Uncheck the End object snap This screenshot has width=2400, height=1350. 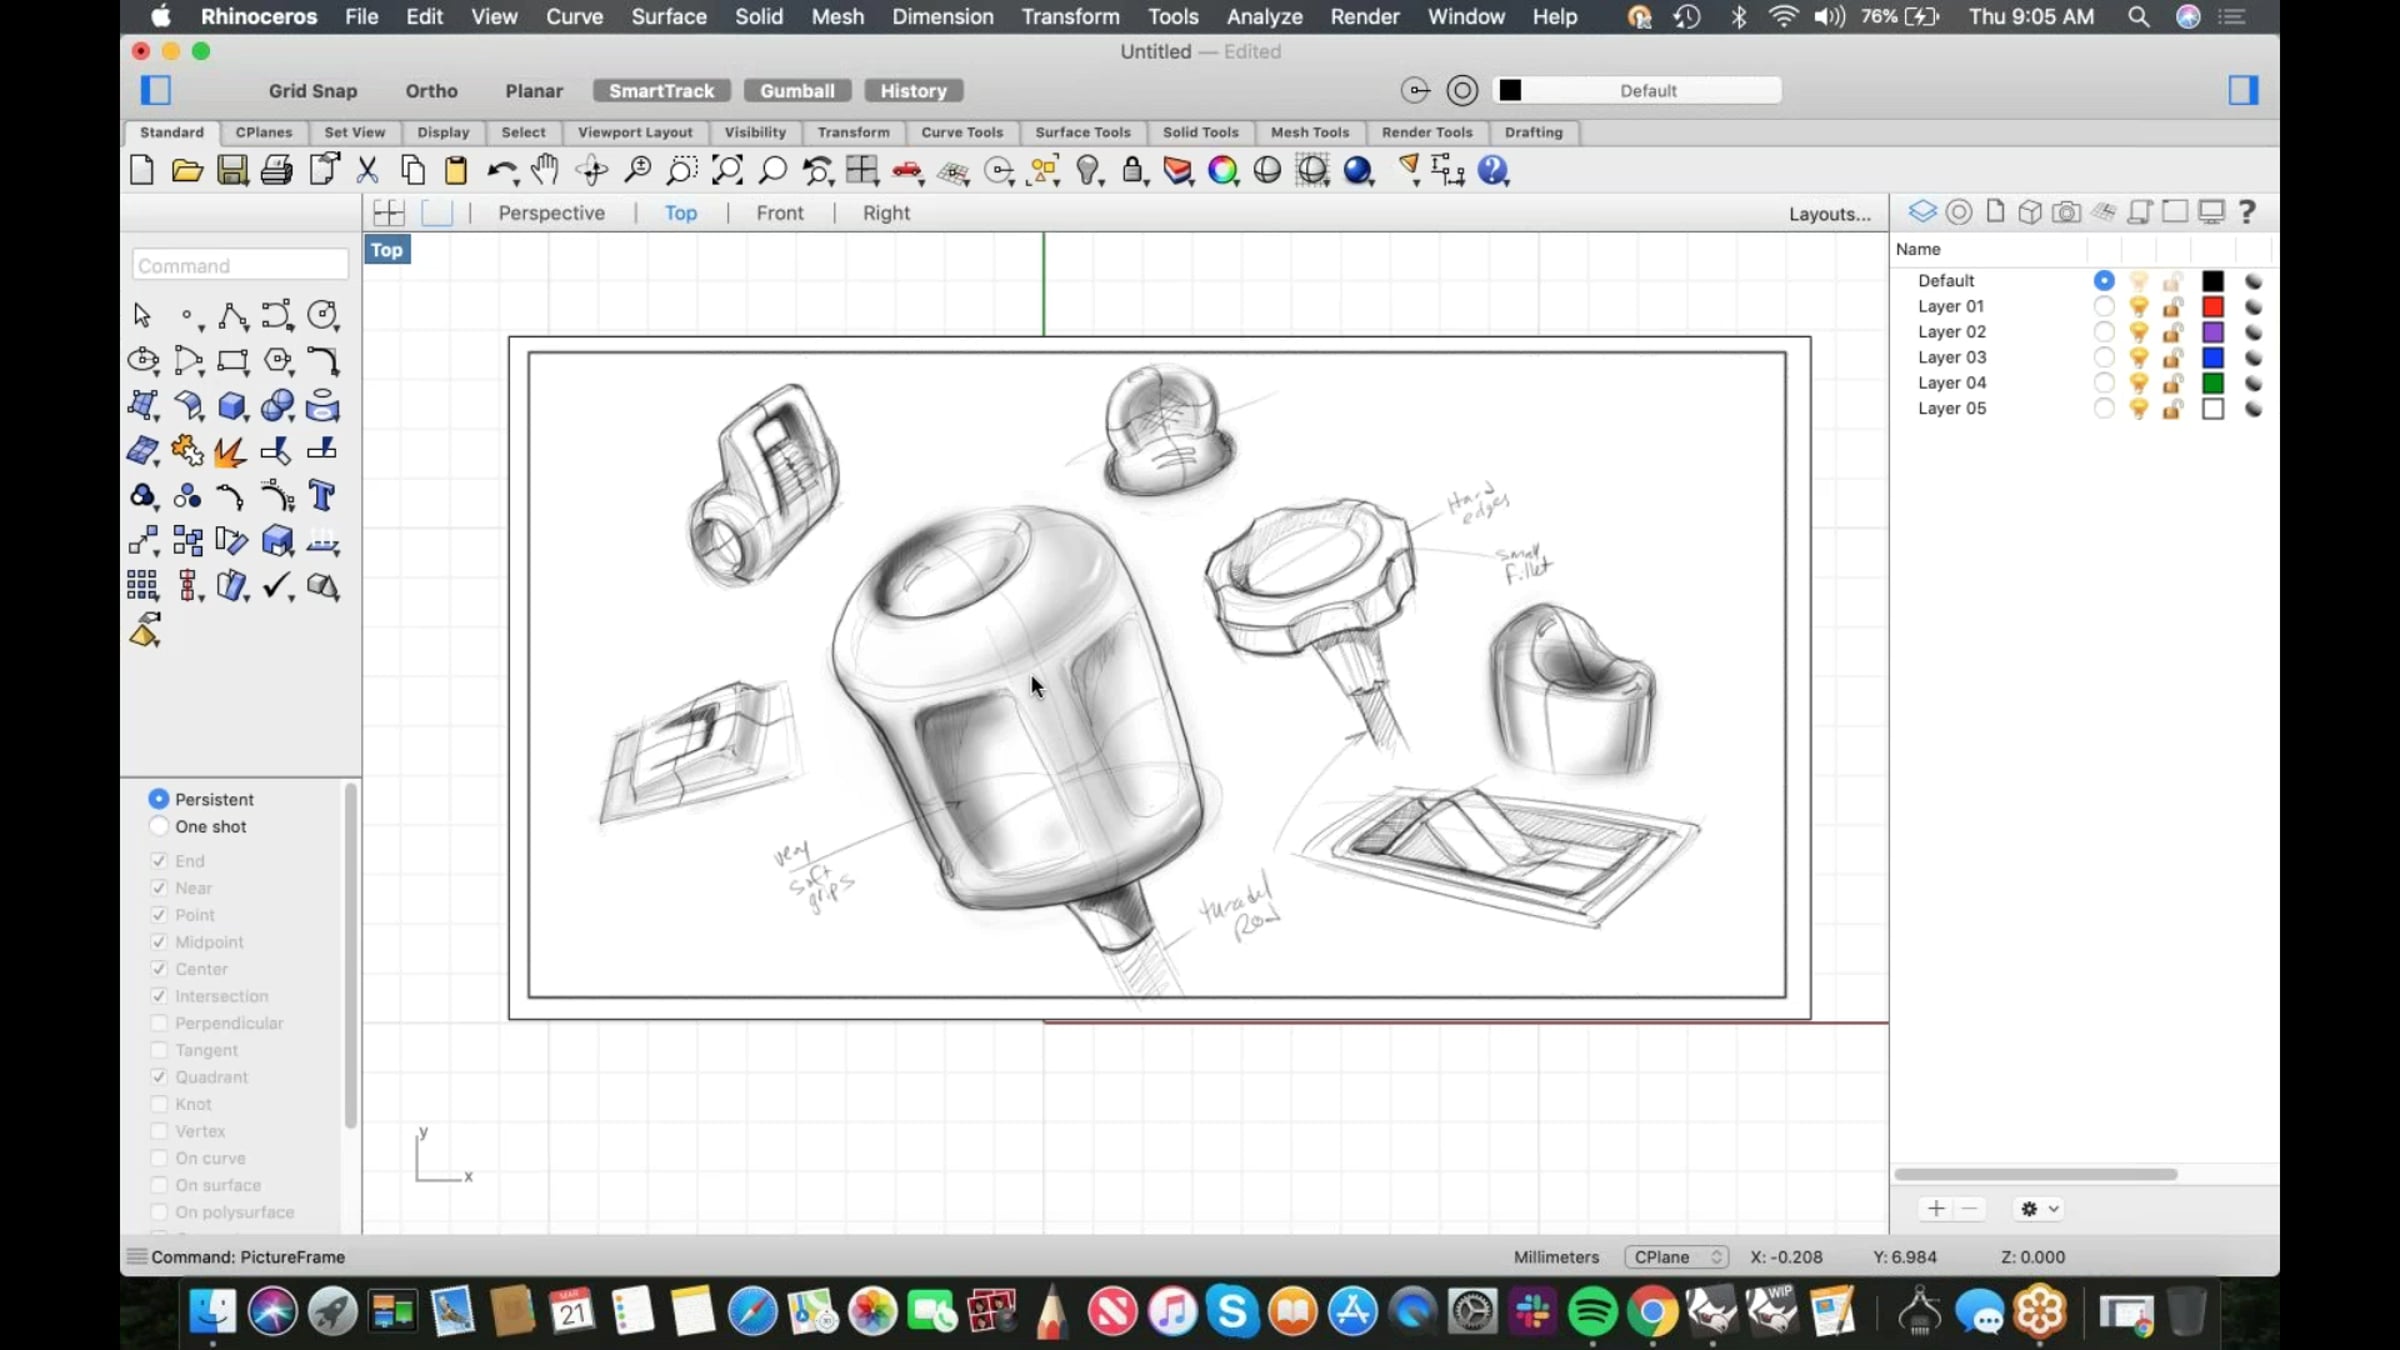pyautogui.click(x=158, y=861)
